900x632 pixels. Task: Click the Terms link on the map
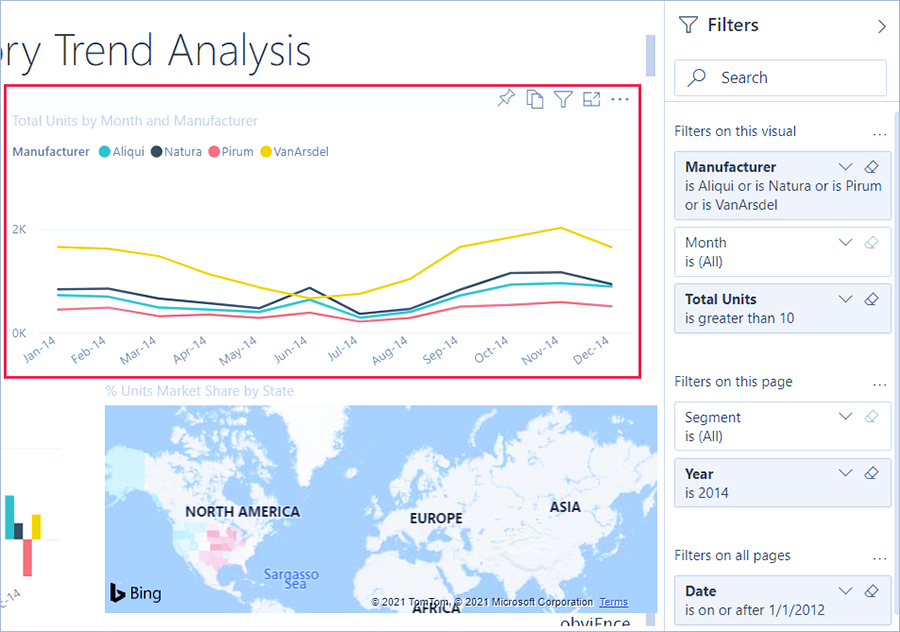(x=613, y=602)
